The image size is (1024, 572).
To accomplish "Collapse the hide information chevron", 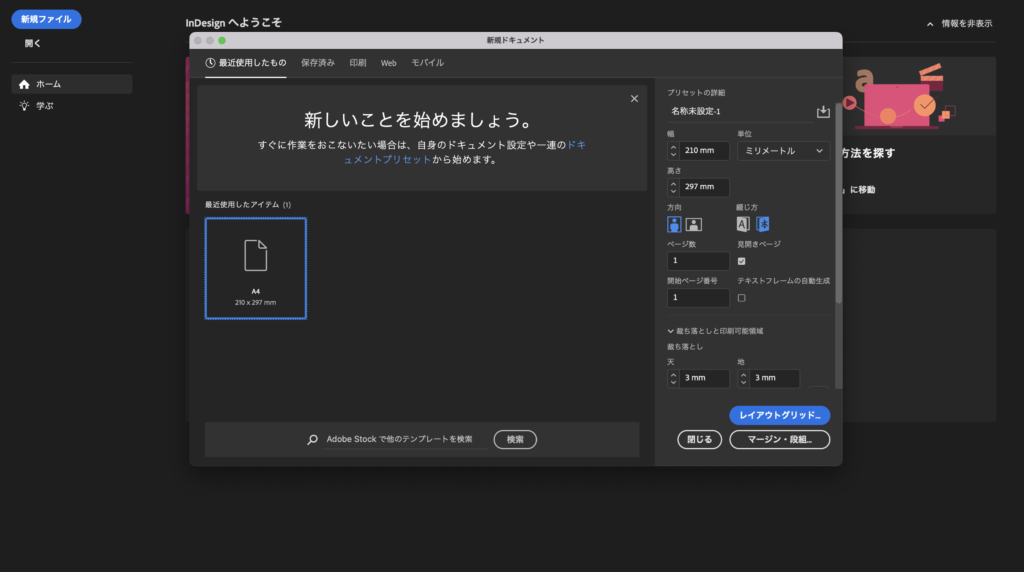I will point(930,24).
